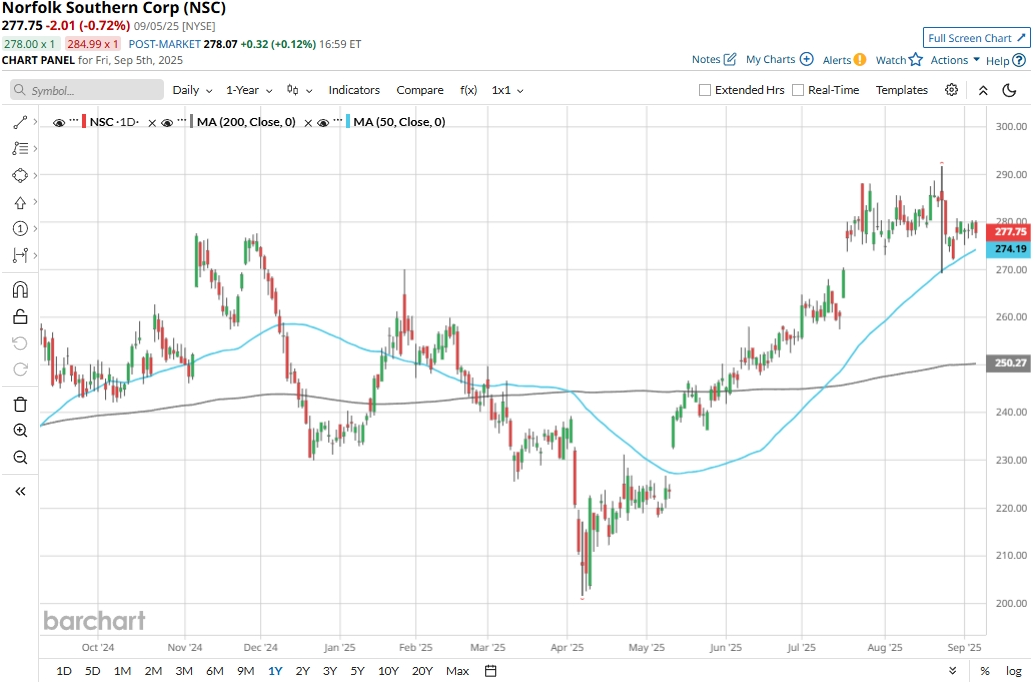Redo the chart action
Screen dimensions: 1035x682
[20, 369]
